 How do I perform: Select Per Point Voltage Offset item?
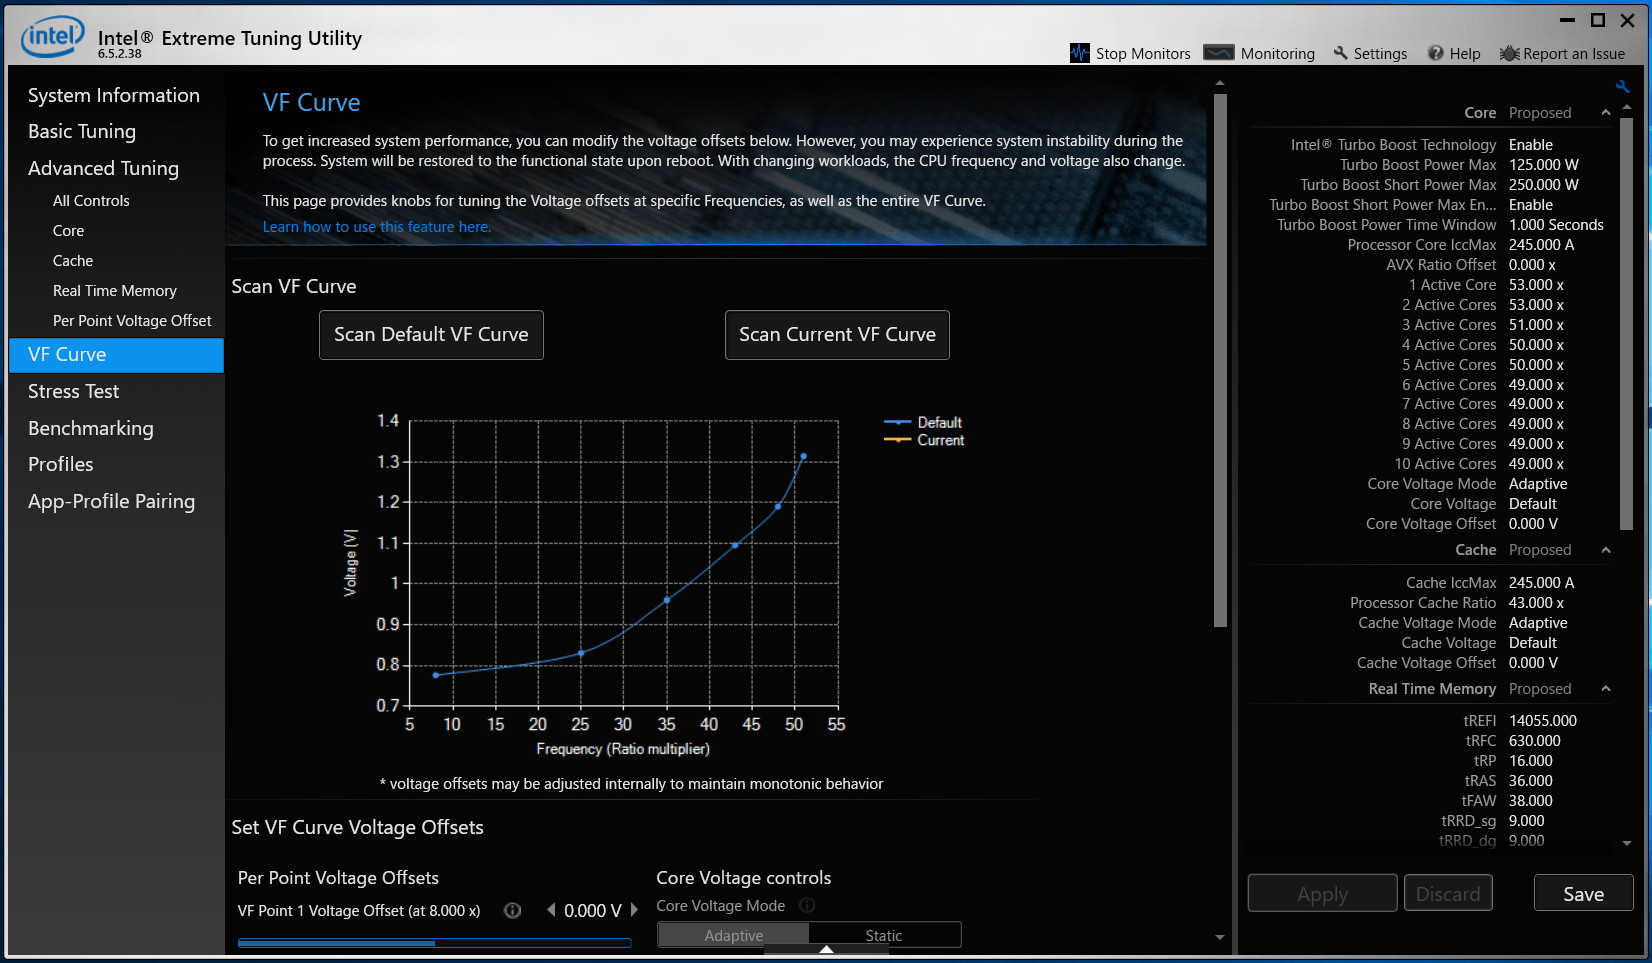[132, 320]
